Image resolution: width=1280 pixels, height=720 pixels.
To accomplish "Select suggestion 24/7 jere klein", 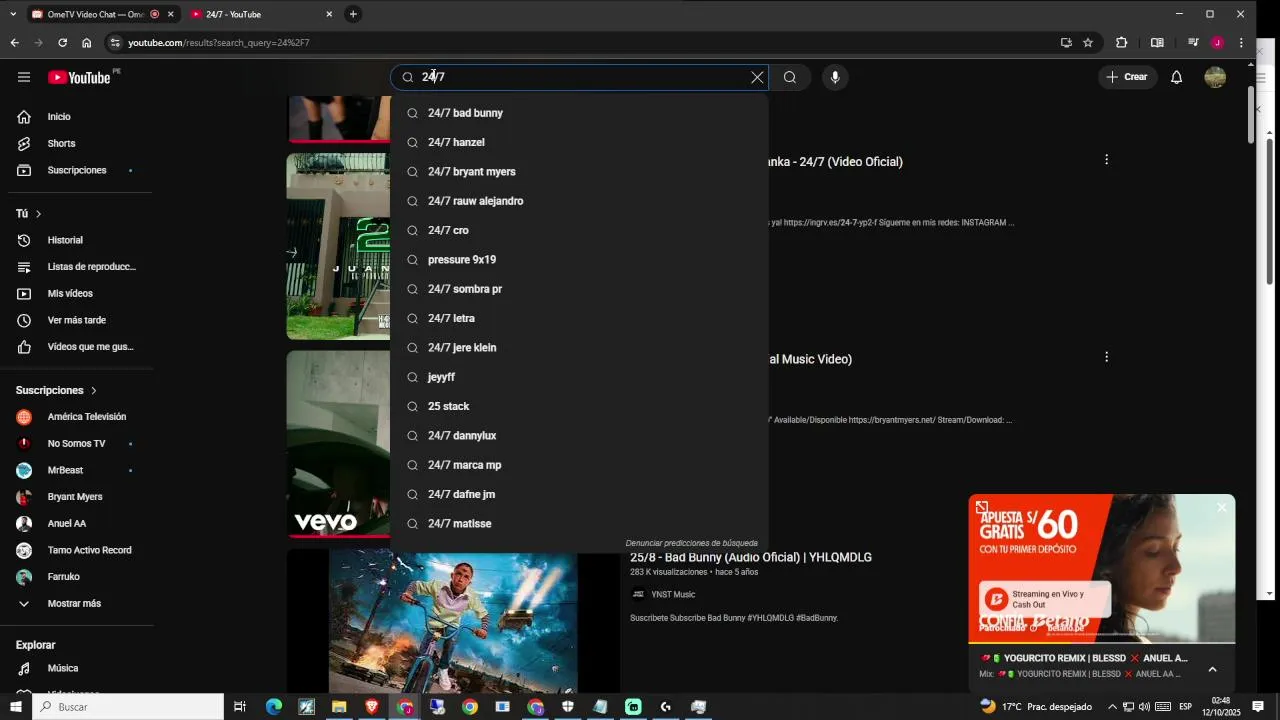I will (x=579, y=348).
